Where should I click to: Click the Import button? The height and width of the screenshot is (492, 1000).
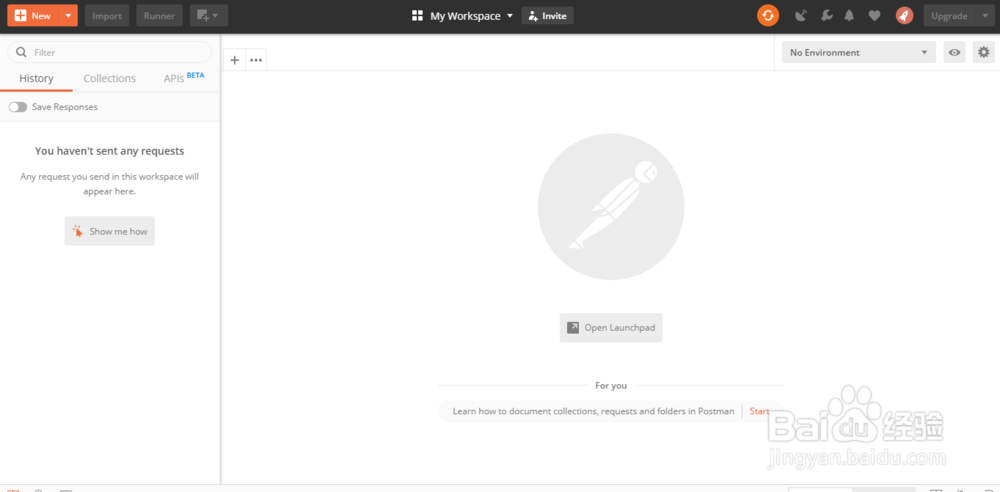[x=107, y=15]
